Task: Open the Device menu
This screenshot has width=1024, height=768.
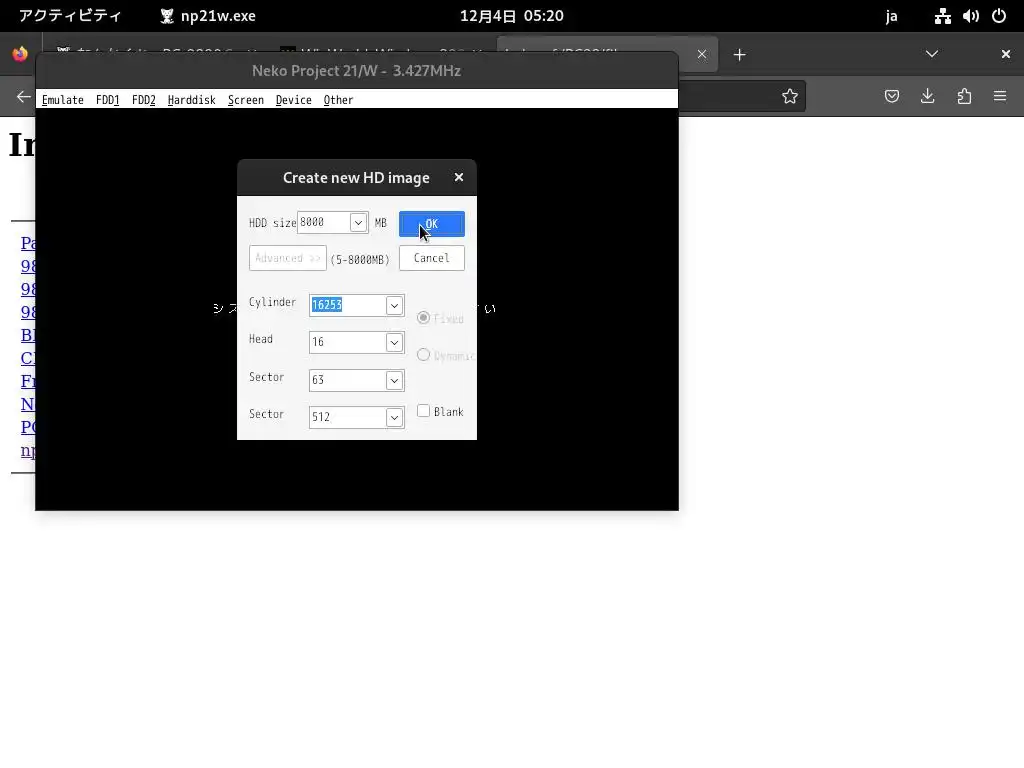Action: click(293, 100)
